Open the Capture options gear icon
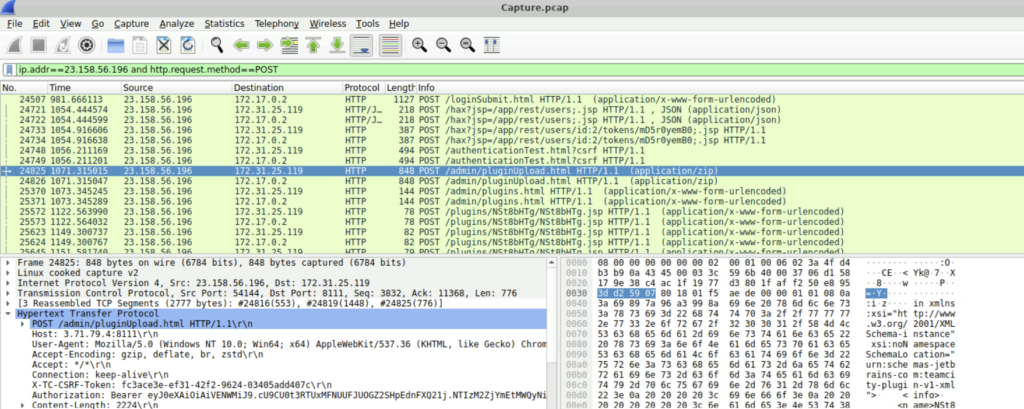 [x=87, y=45]
